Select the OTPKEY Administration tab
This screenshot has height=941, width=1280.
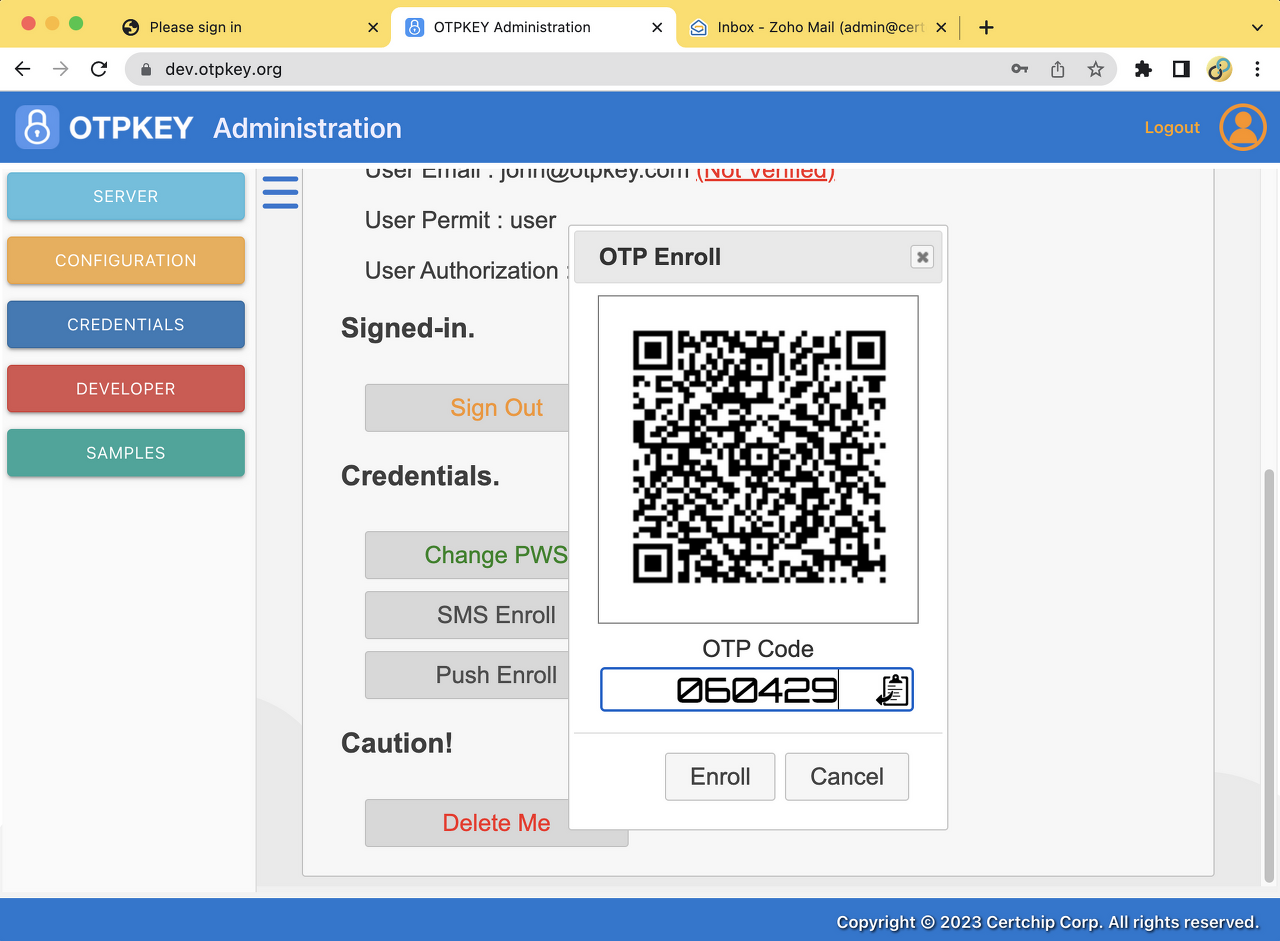click(534, 27)
